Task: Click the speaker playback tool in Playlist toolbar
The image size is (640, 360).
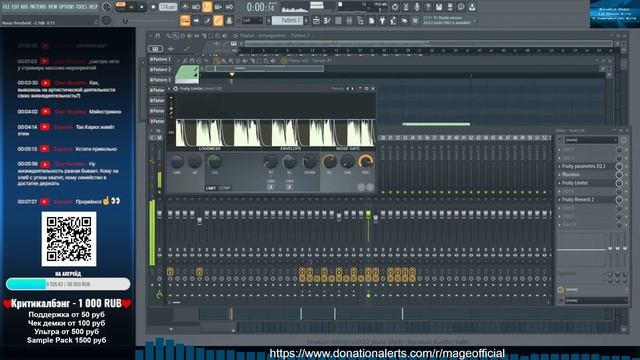Action: pos(224,36)
